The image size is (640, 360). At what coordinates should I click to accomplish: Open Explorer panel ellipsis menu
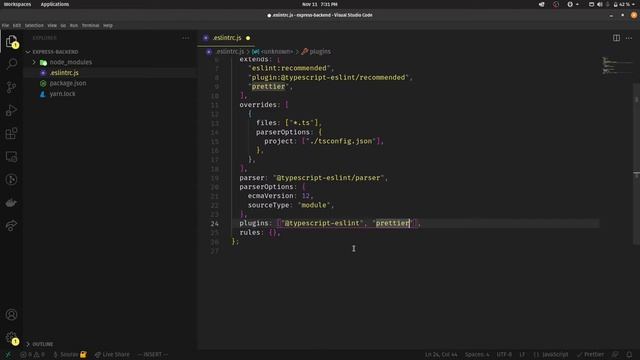[186, 38]
